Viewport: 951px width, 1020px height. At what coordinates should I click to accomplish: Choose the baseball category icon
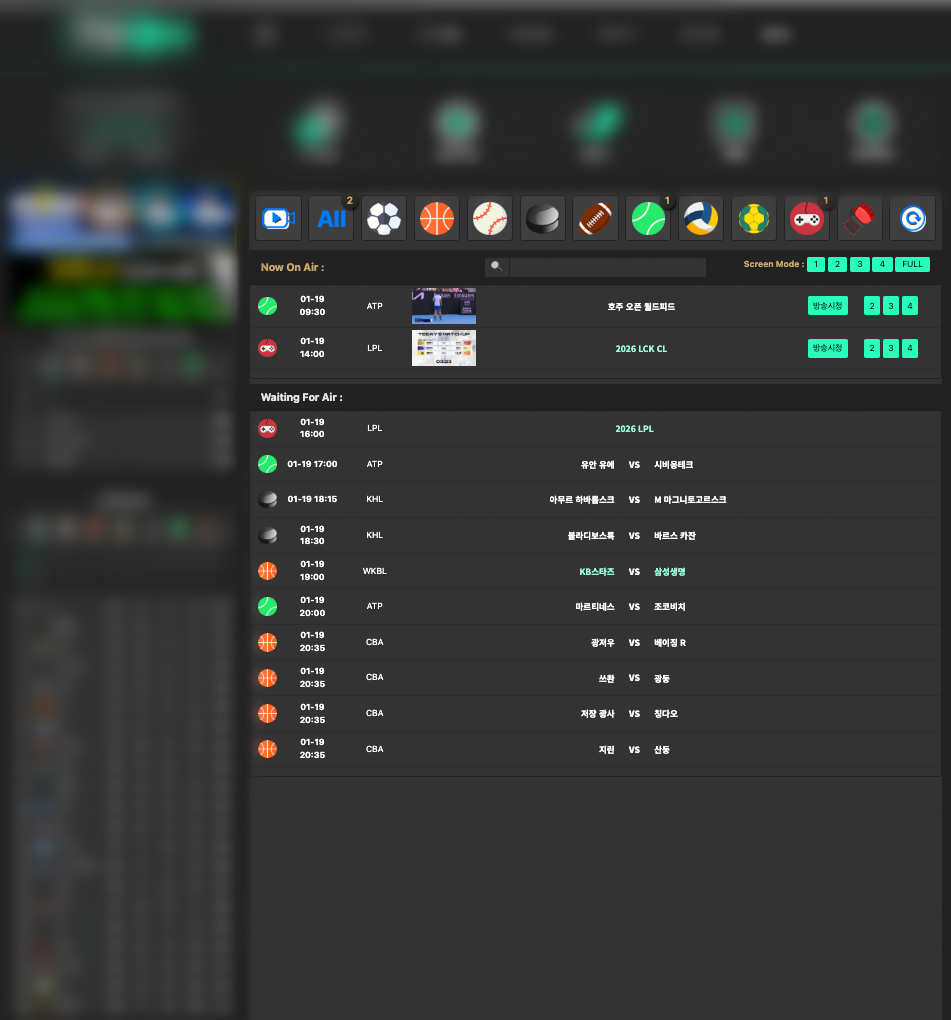point(490,218)
